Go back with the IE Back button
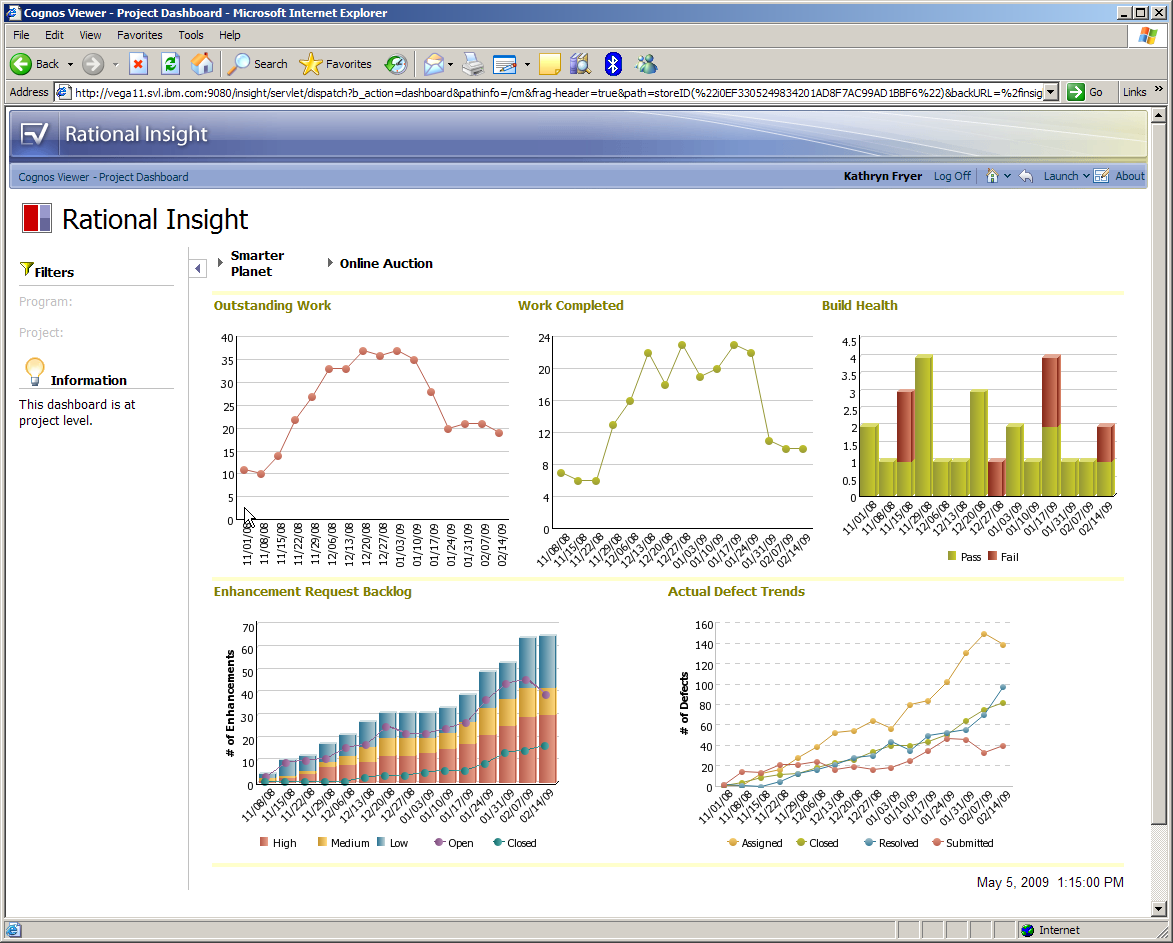 [34, 64]
